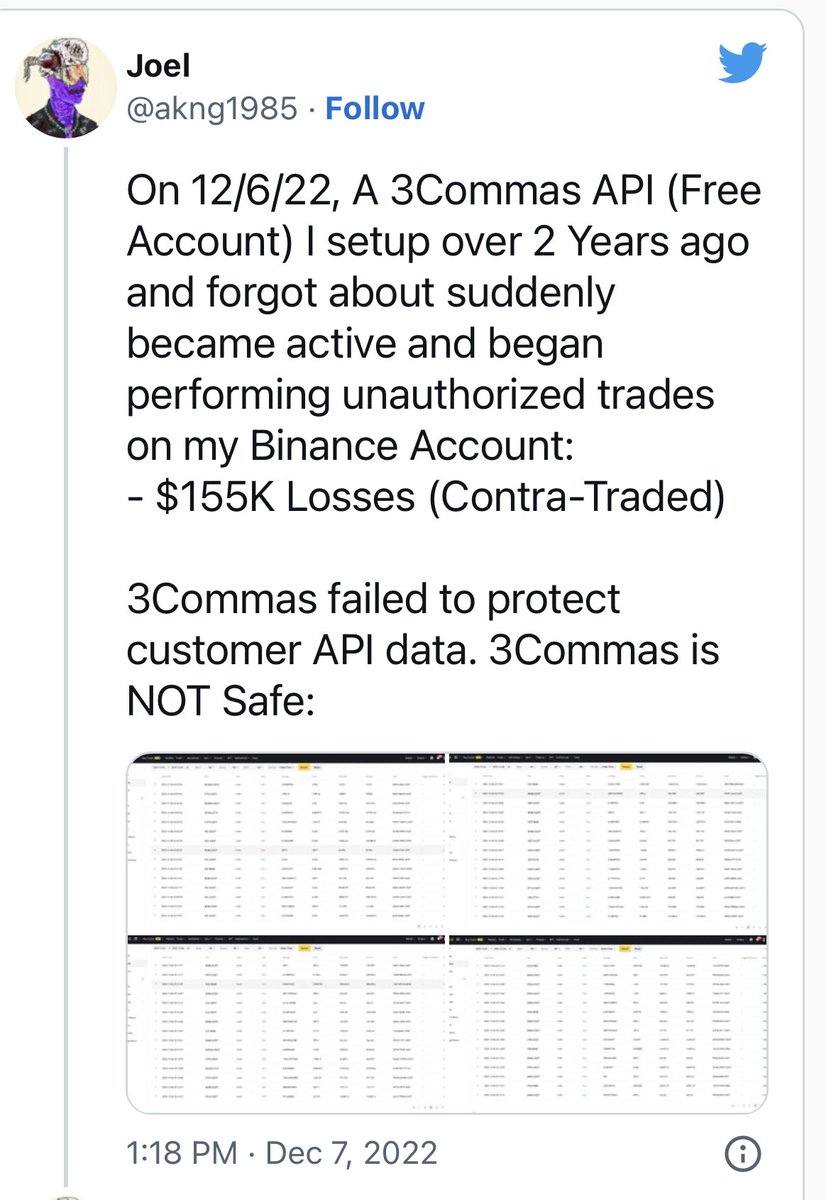Follow the @akng1985 account
The height and width of the screenshot is (1200, 826).
pos(375,108)
